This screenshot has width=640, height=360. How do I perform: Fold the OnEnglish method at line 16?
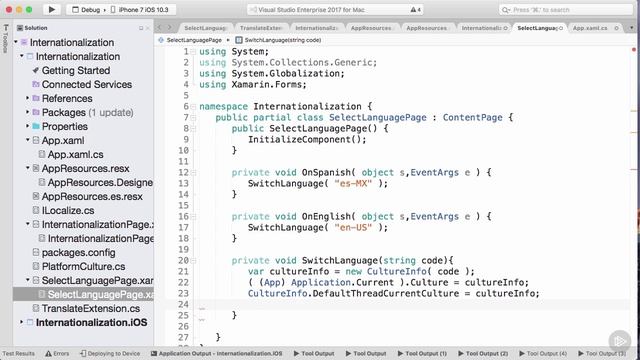point(193,217)
